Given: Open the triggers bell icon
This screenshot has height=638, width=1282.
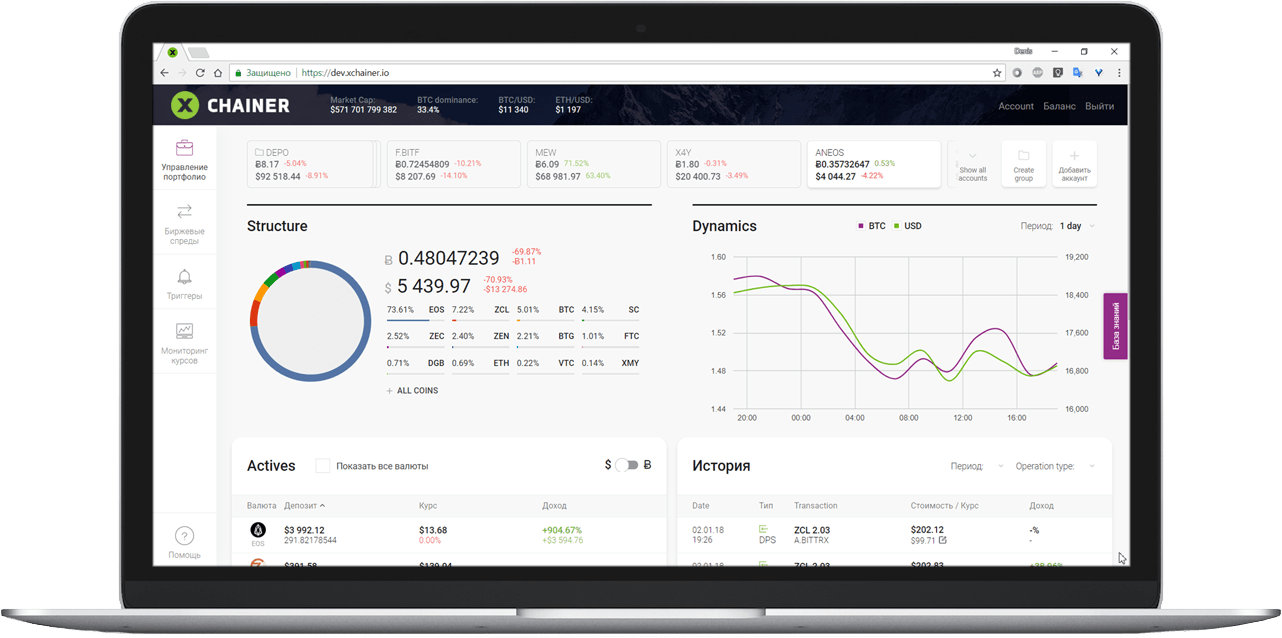Looking at the screenshot, I should click(x=184, y=277).
